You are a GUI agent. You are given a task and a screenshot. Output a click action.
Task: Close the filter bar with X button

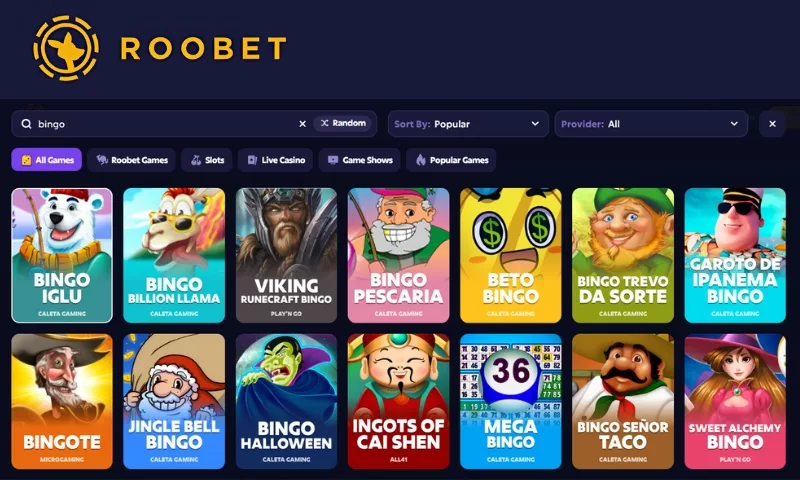pyautogui.click(x=772, y=124)
